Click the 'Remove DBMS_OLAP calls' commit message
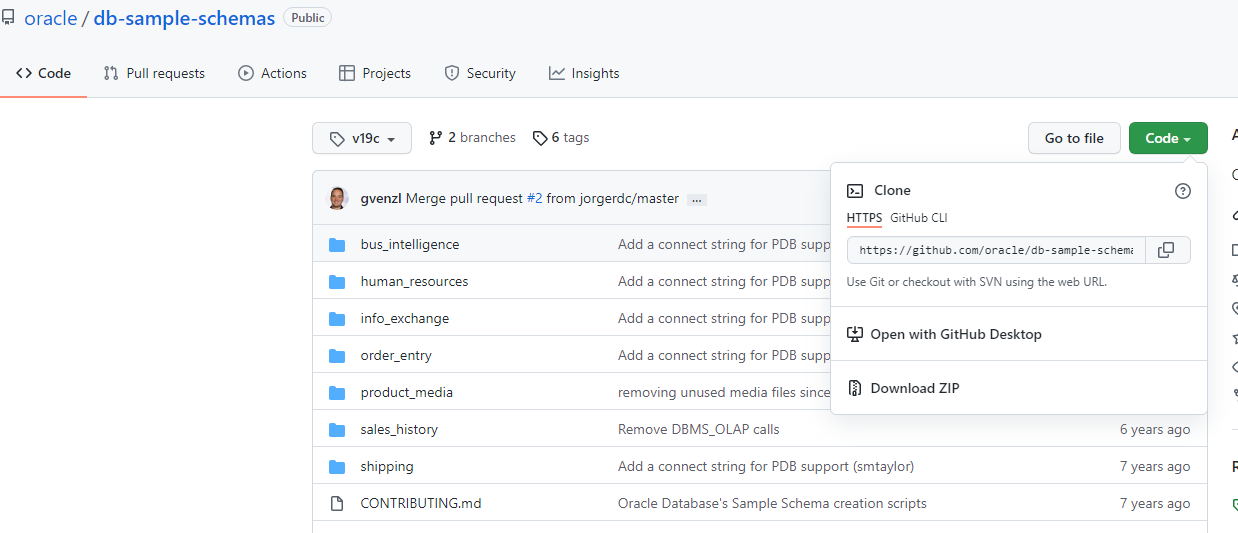The height and width of the screenshot is (533, 1238). click(699, 429)
